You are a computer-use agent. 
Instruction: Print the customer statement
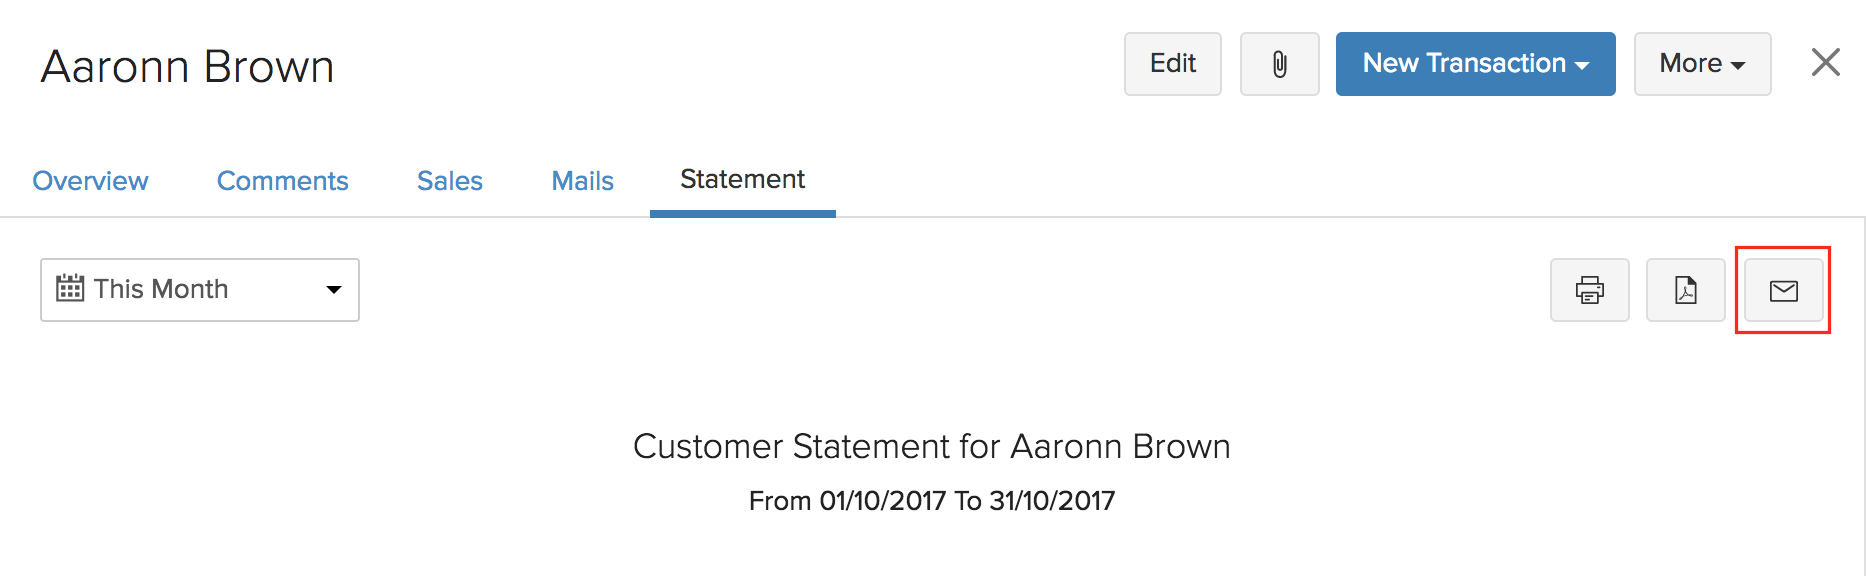(x=1589, y=290)
